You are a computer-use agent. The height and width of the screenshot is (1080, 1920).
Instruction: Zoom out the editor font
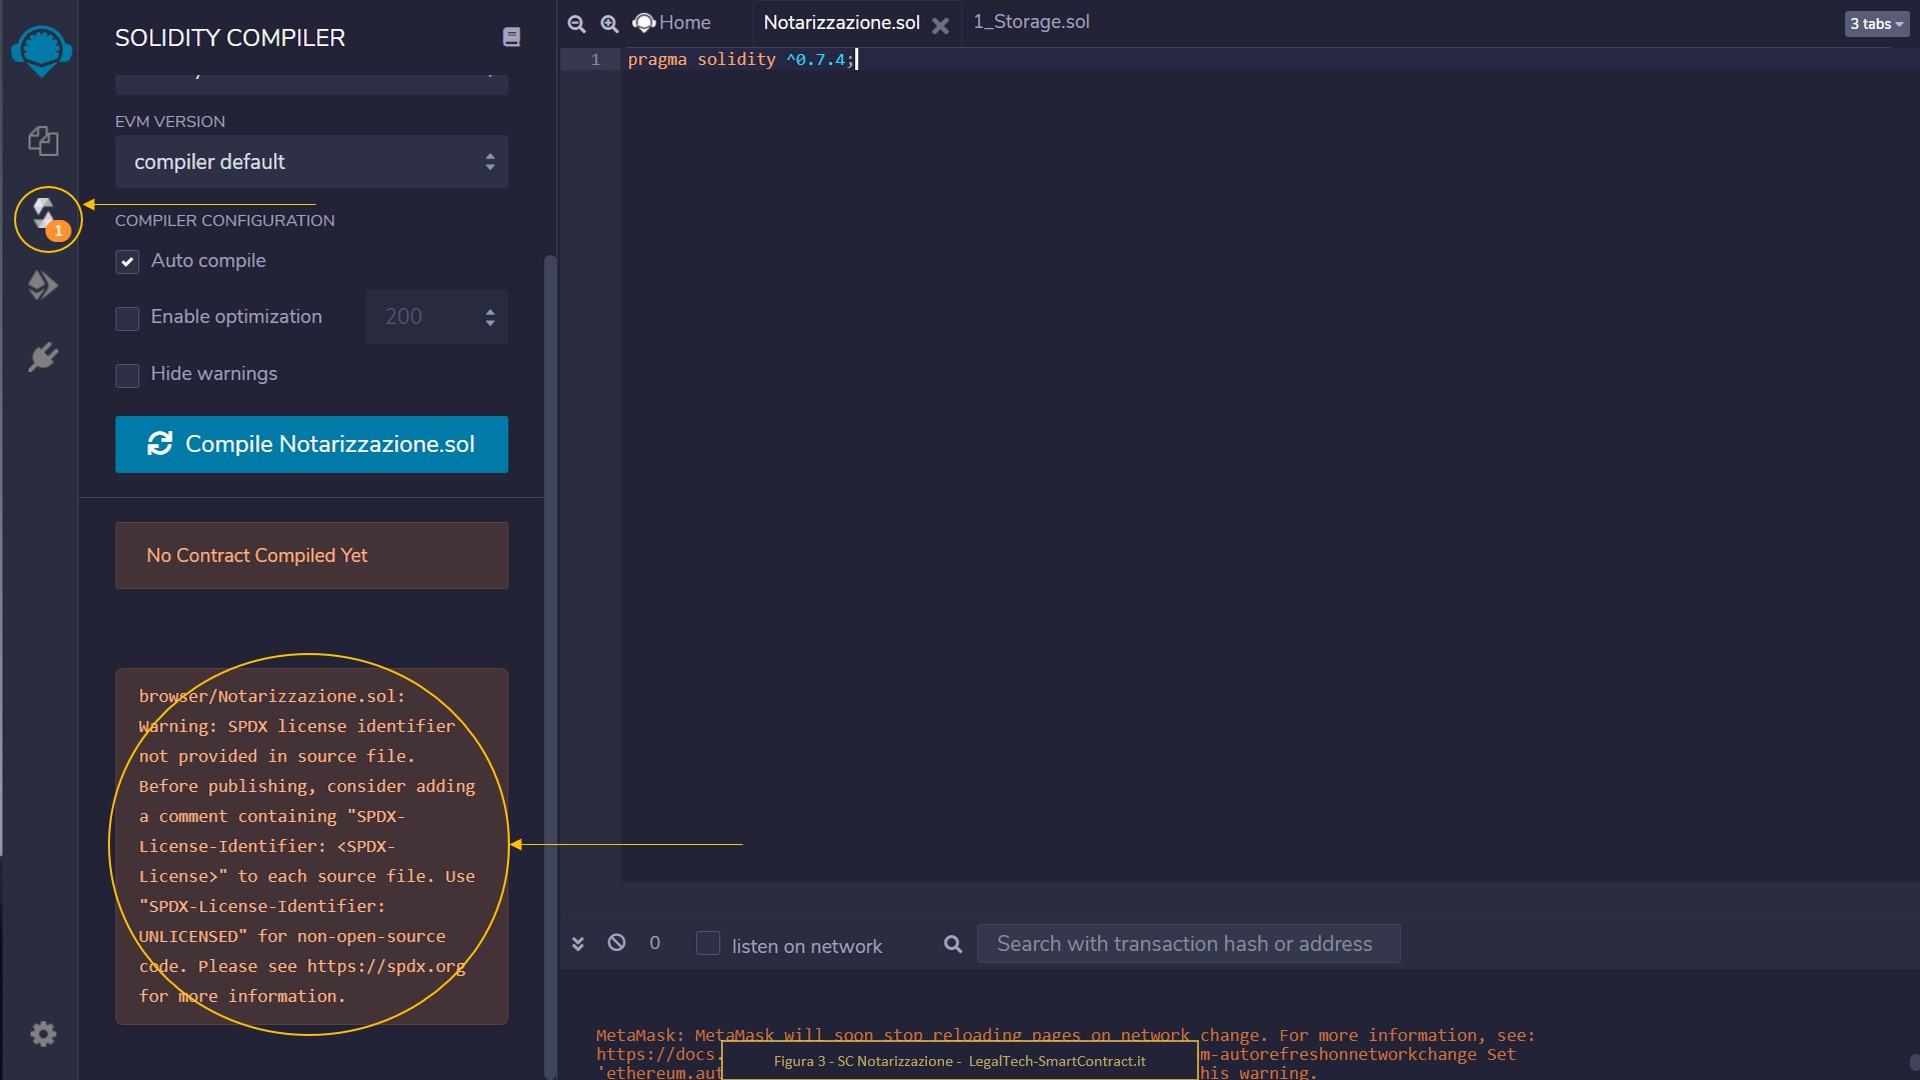(576, 23)
